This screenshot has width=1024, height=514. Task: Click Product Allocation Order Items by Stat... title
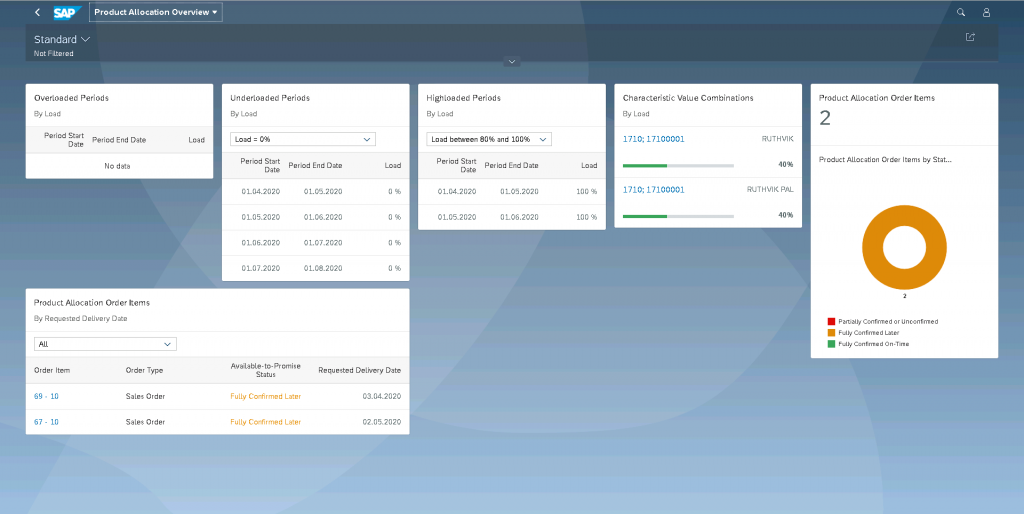click(x=885, y=159)
